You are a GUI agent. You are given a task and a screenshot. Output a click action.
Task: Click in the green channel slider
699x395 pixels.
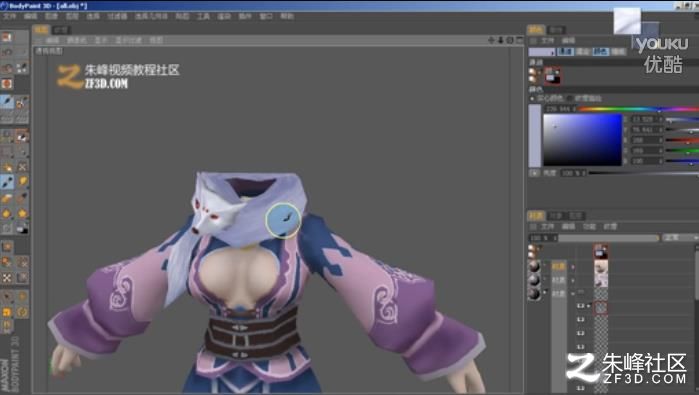(x=682, y=151)
